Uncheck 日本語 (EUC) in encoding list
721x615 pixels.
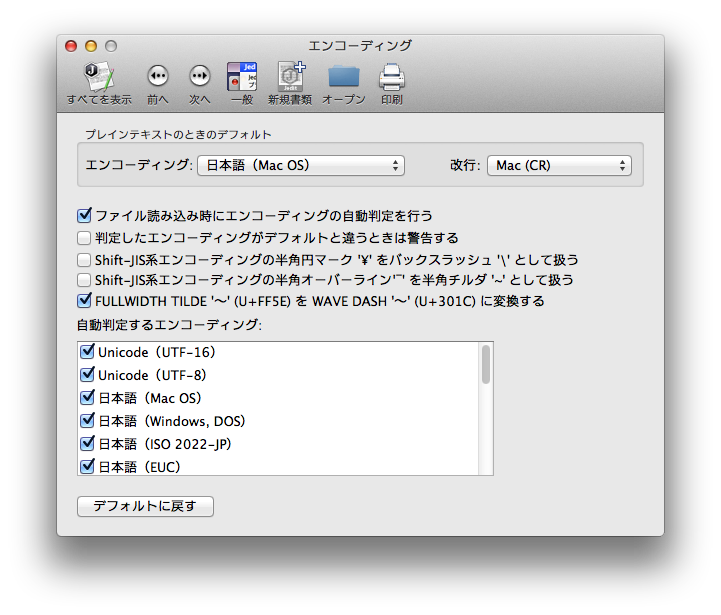pyautogui.click(x=87, y=466)
